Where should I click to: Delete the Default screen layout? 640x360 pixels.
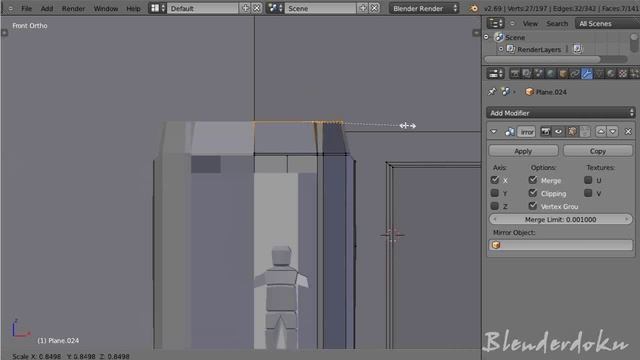coord(257,8)
